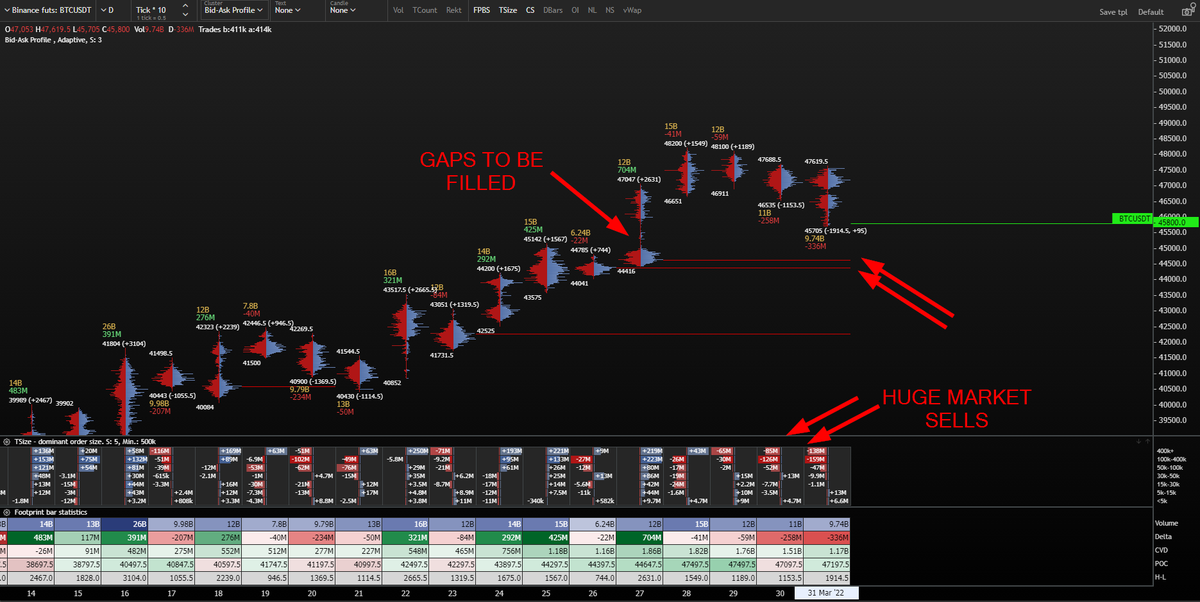Click the 3104.0 H-L cell

(124, 577)
